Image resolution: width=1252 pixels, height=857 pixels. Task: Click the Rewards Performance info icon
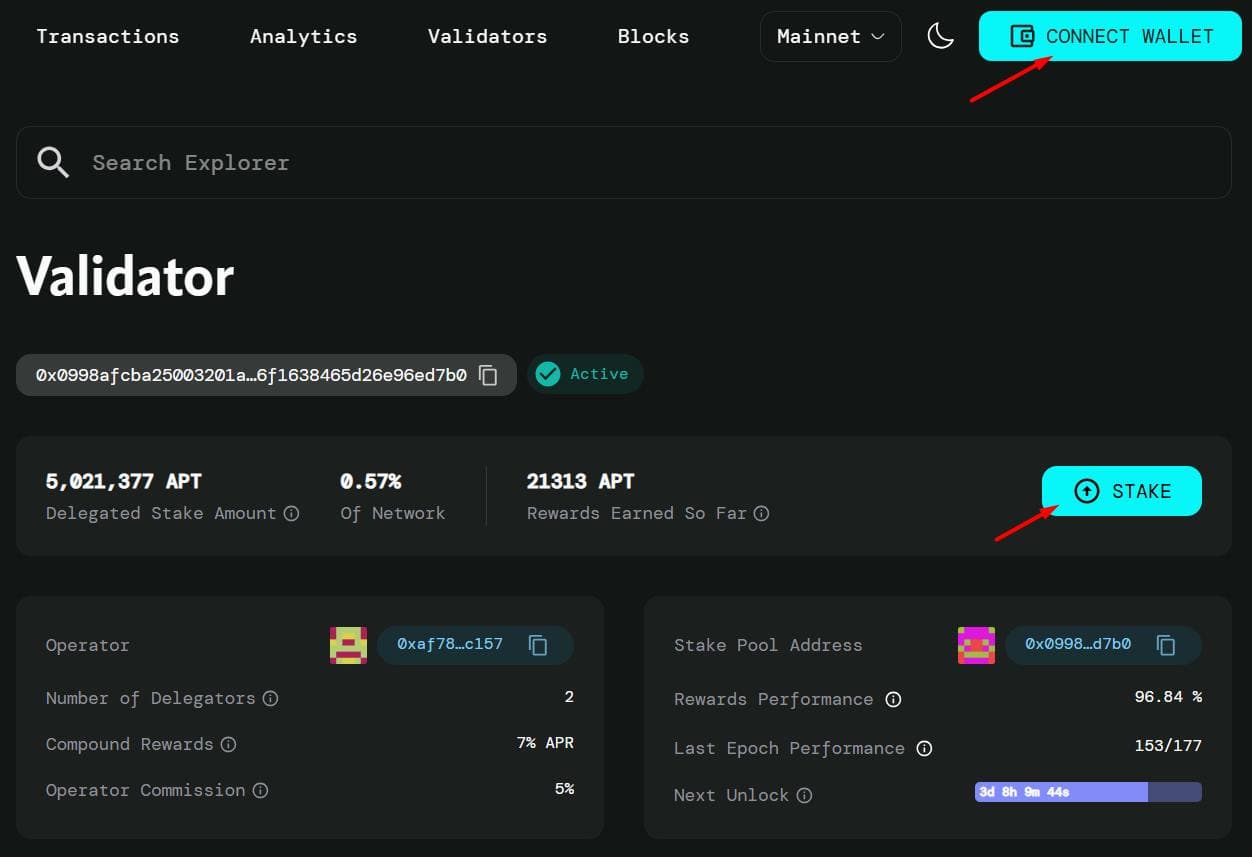[x=893, y=699]
